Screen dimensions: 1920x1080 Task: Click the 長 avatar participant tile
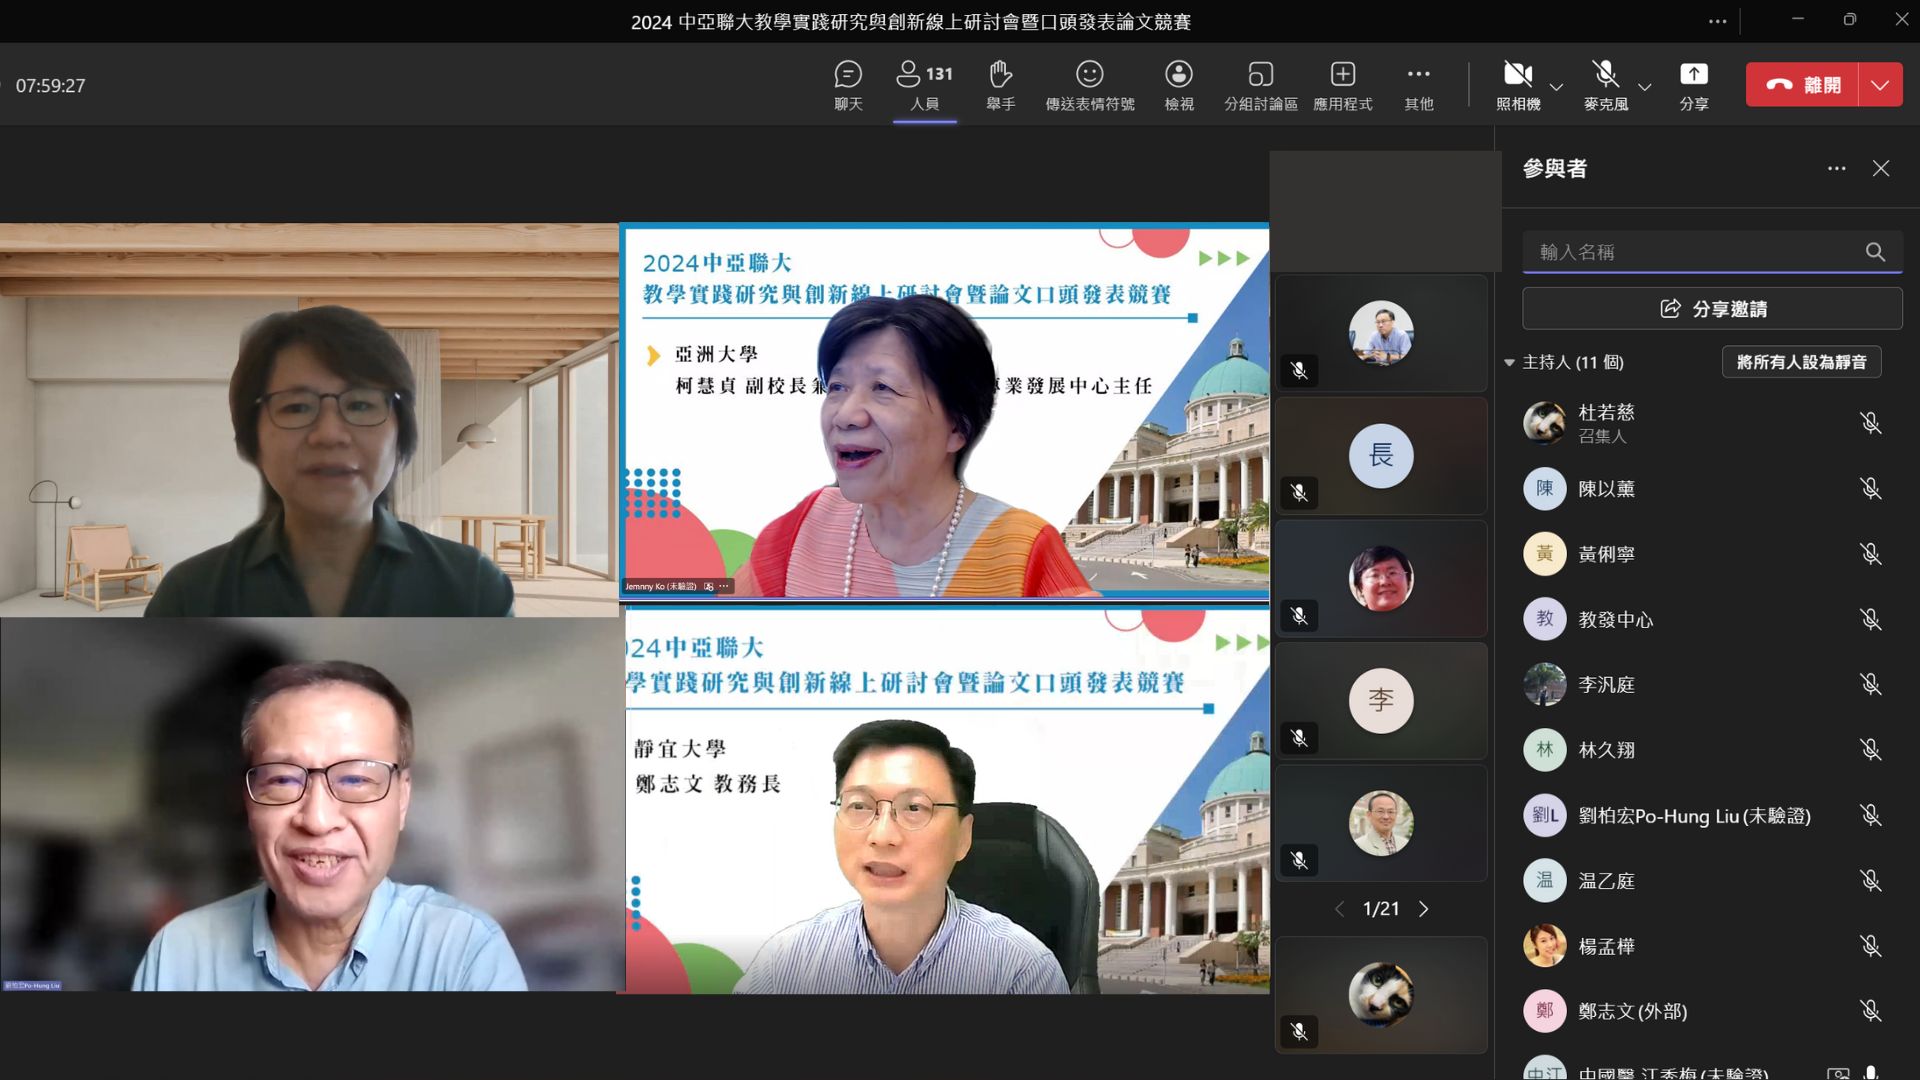1380,456
